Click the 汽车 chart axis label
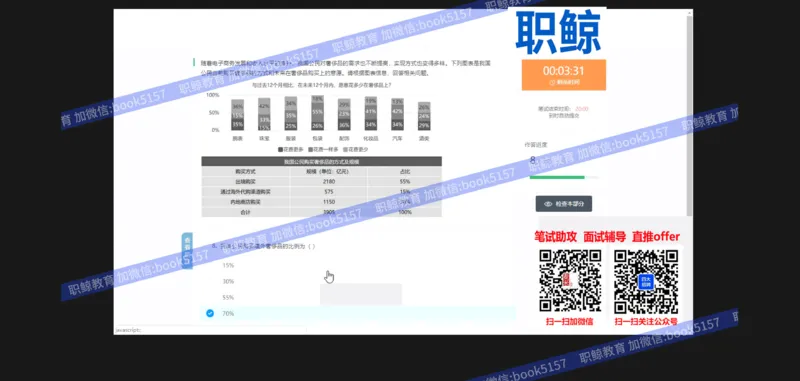 pos(397,138)
